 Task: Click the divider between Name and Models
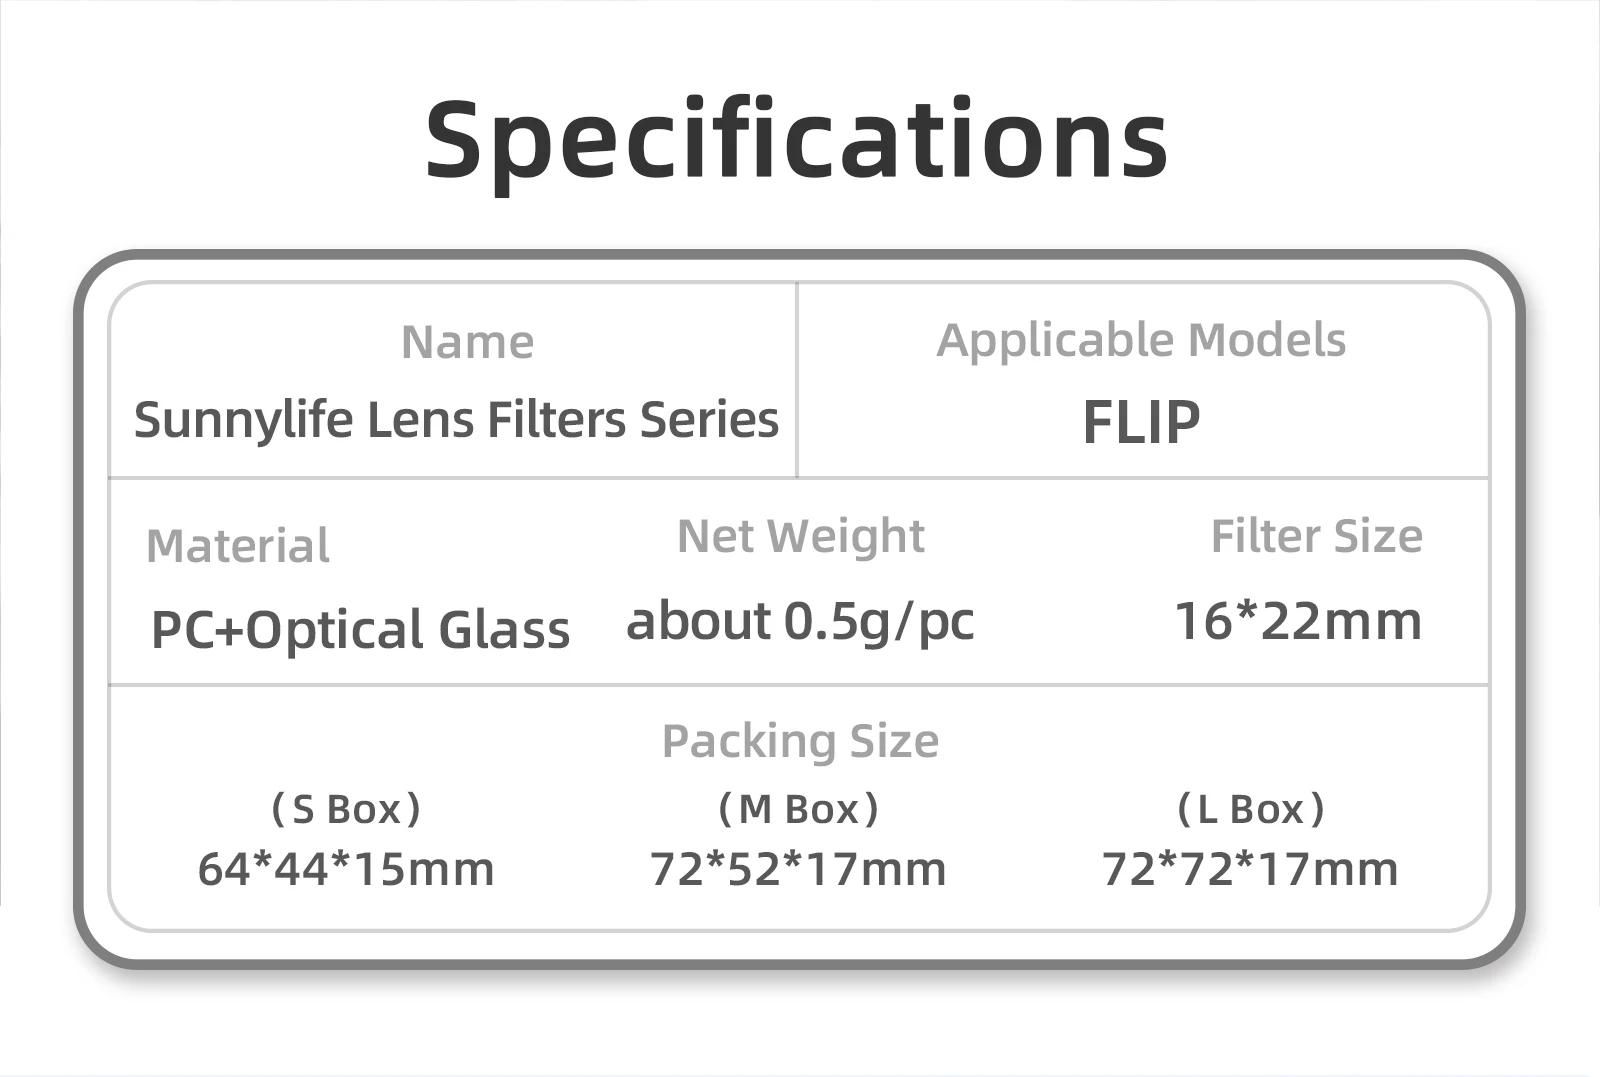pyautogui.click(x=797, y=380)
